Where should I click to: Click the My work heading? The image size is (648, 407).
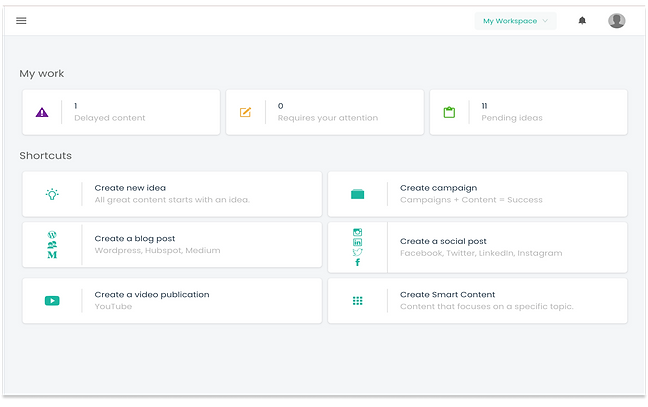tap(42, 74)
